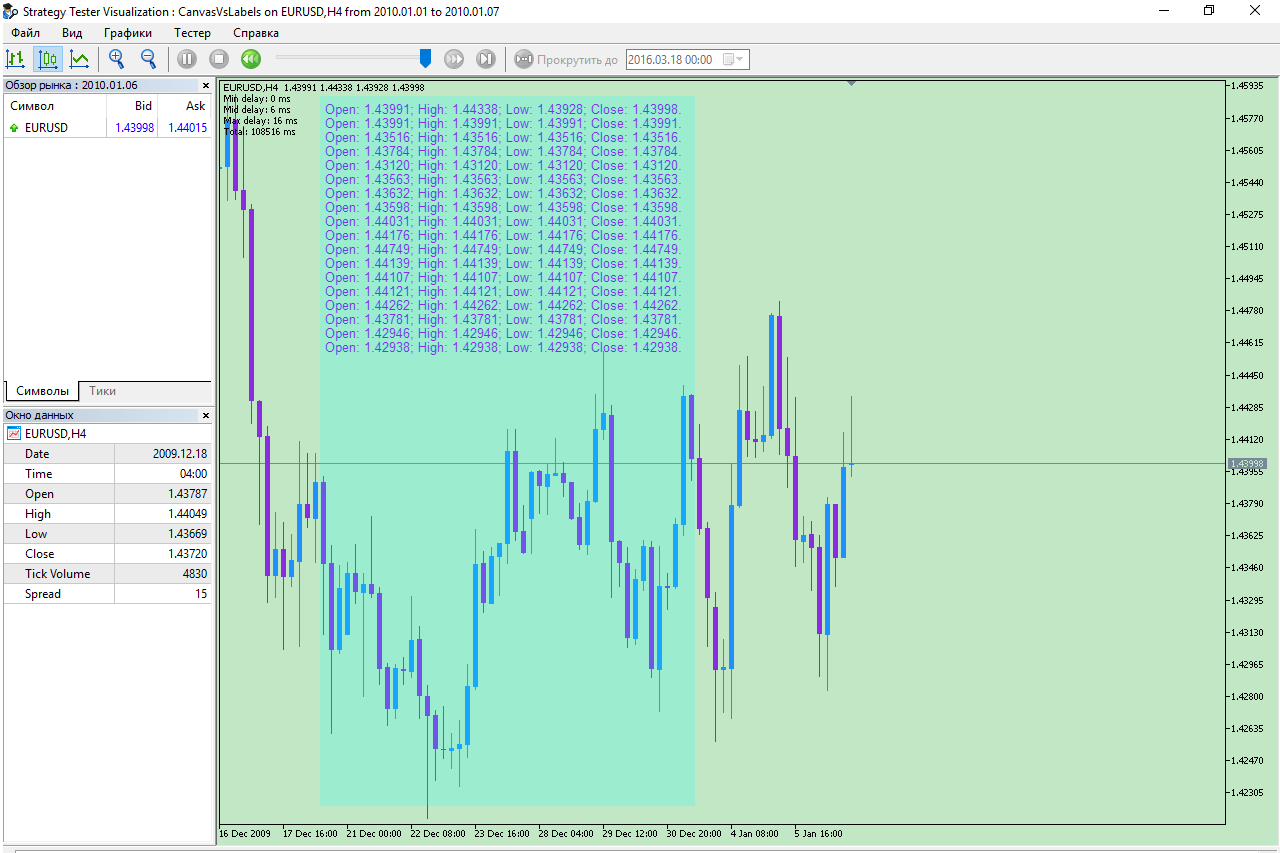This screenshot has width=1280, height=853.
Task: Zoom in the chart
Action: (116, 59)
